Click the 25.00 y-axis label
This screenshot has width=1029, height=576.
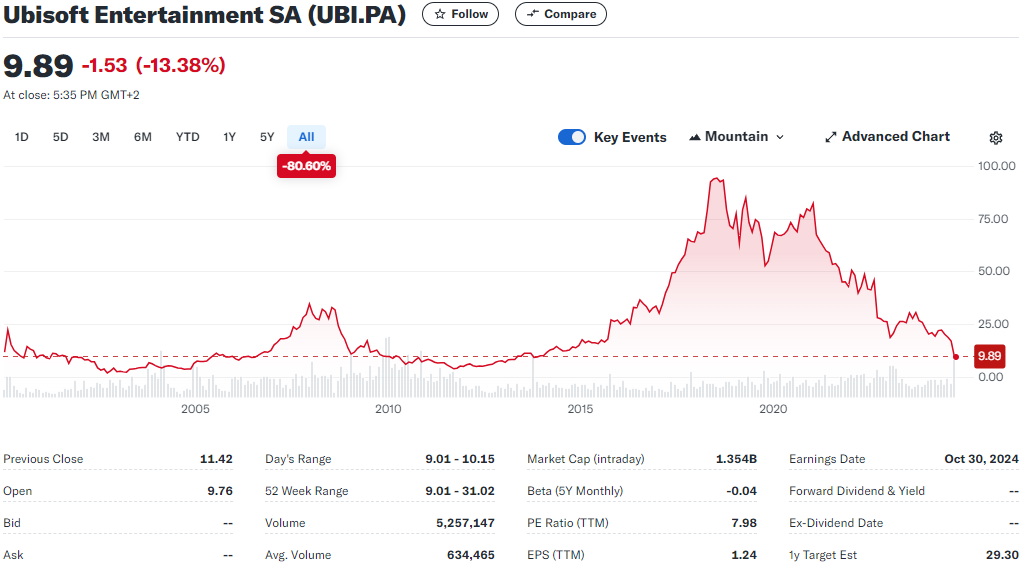click(993, 324)
